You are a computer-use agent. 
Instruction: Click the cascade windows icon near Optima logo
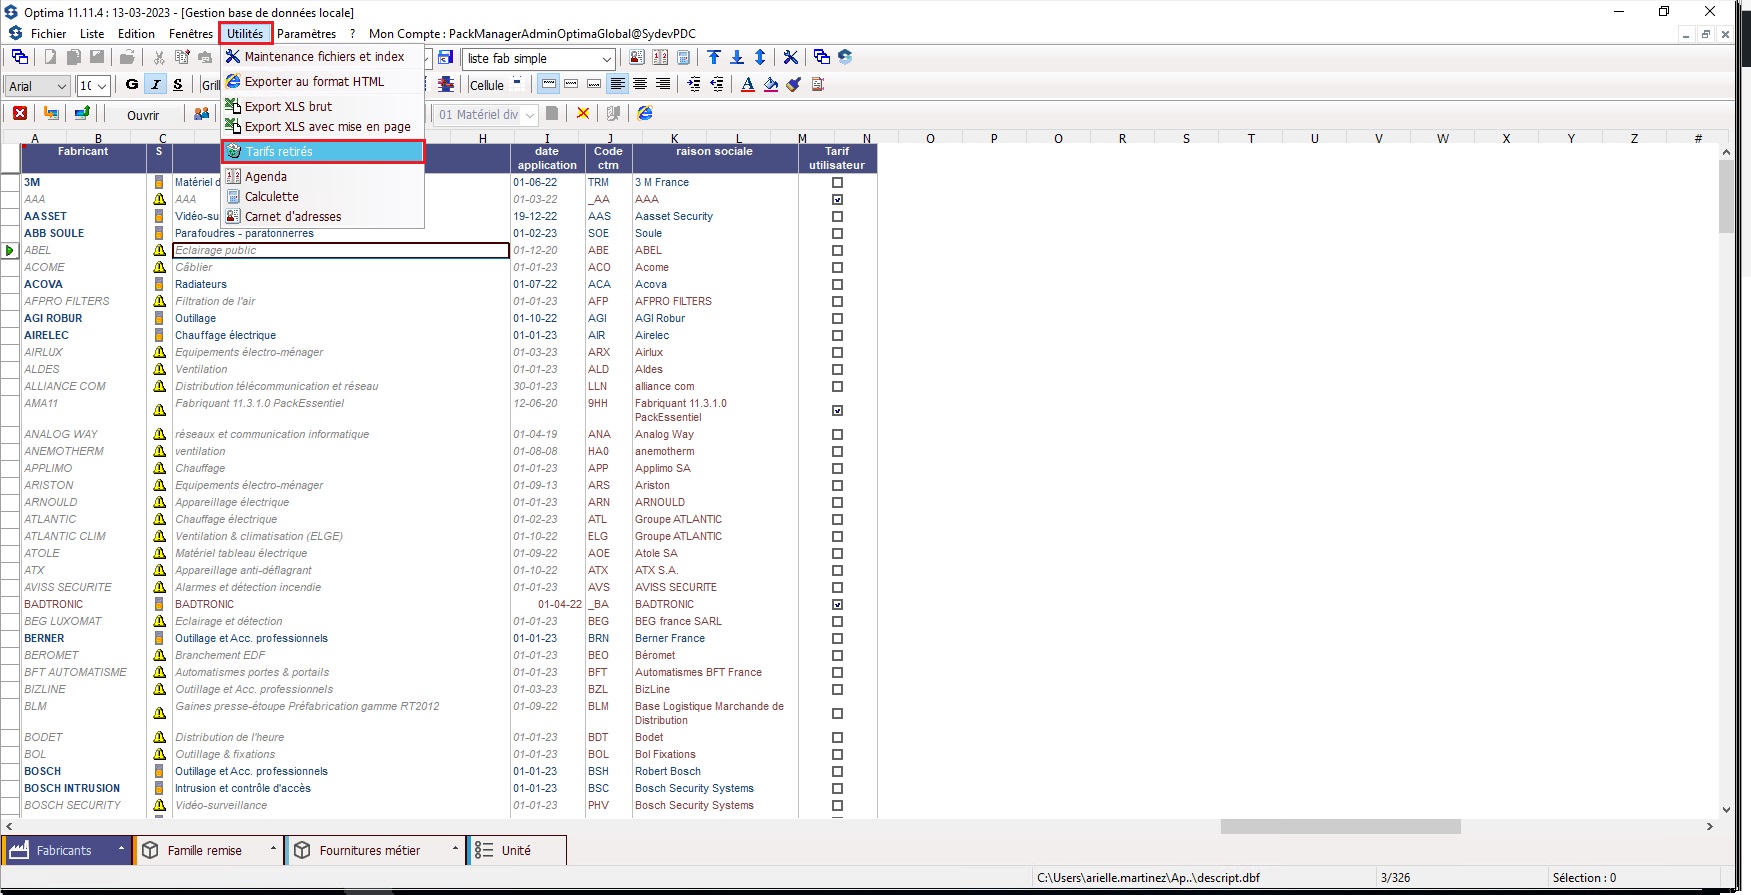822,58
